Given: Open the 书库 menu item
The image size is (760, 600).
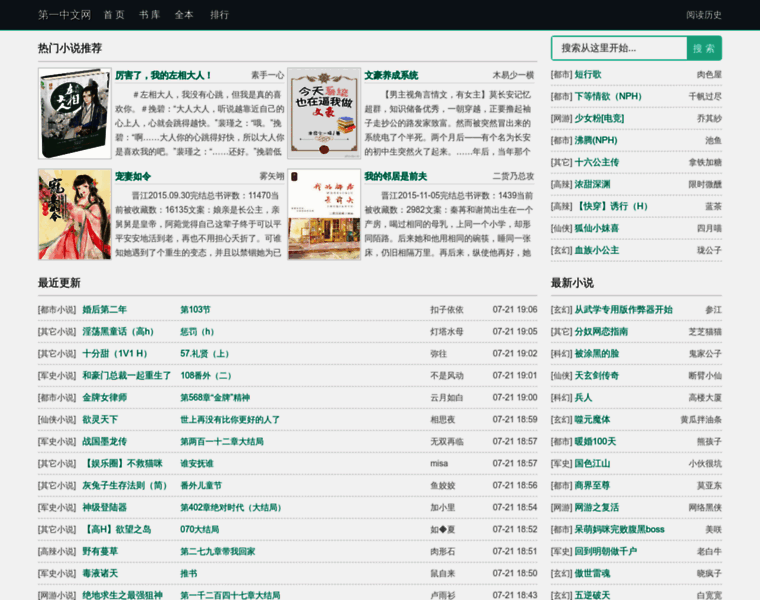Looking at the screenshot, I should tap(150, 15).
